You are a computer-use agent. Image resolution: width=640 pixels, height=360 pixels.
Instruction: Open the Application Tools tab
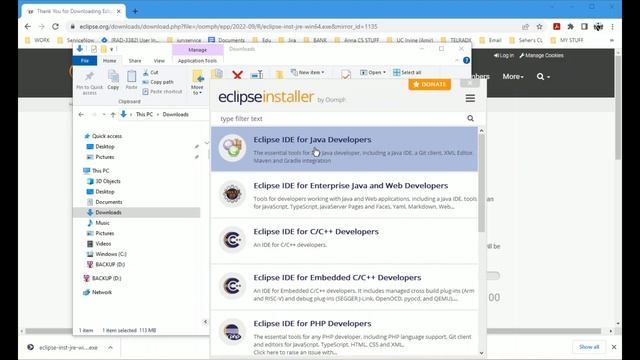(x=198, y=60)
